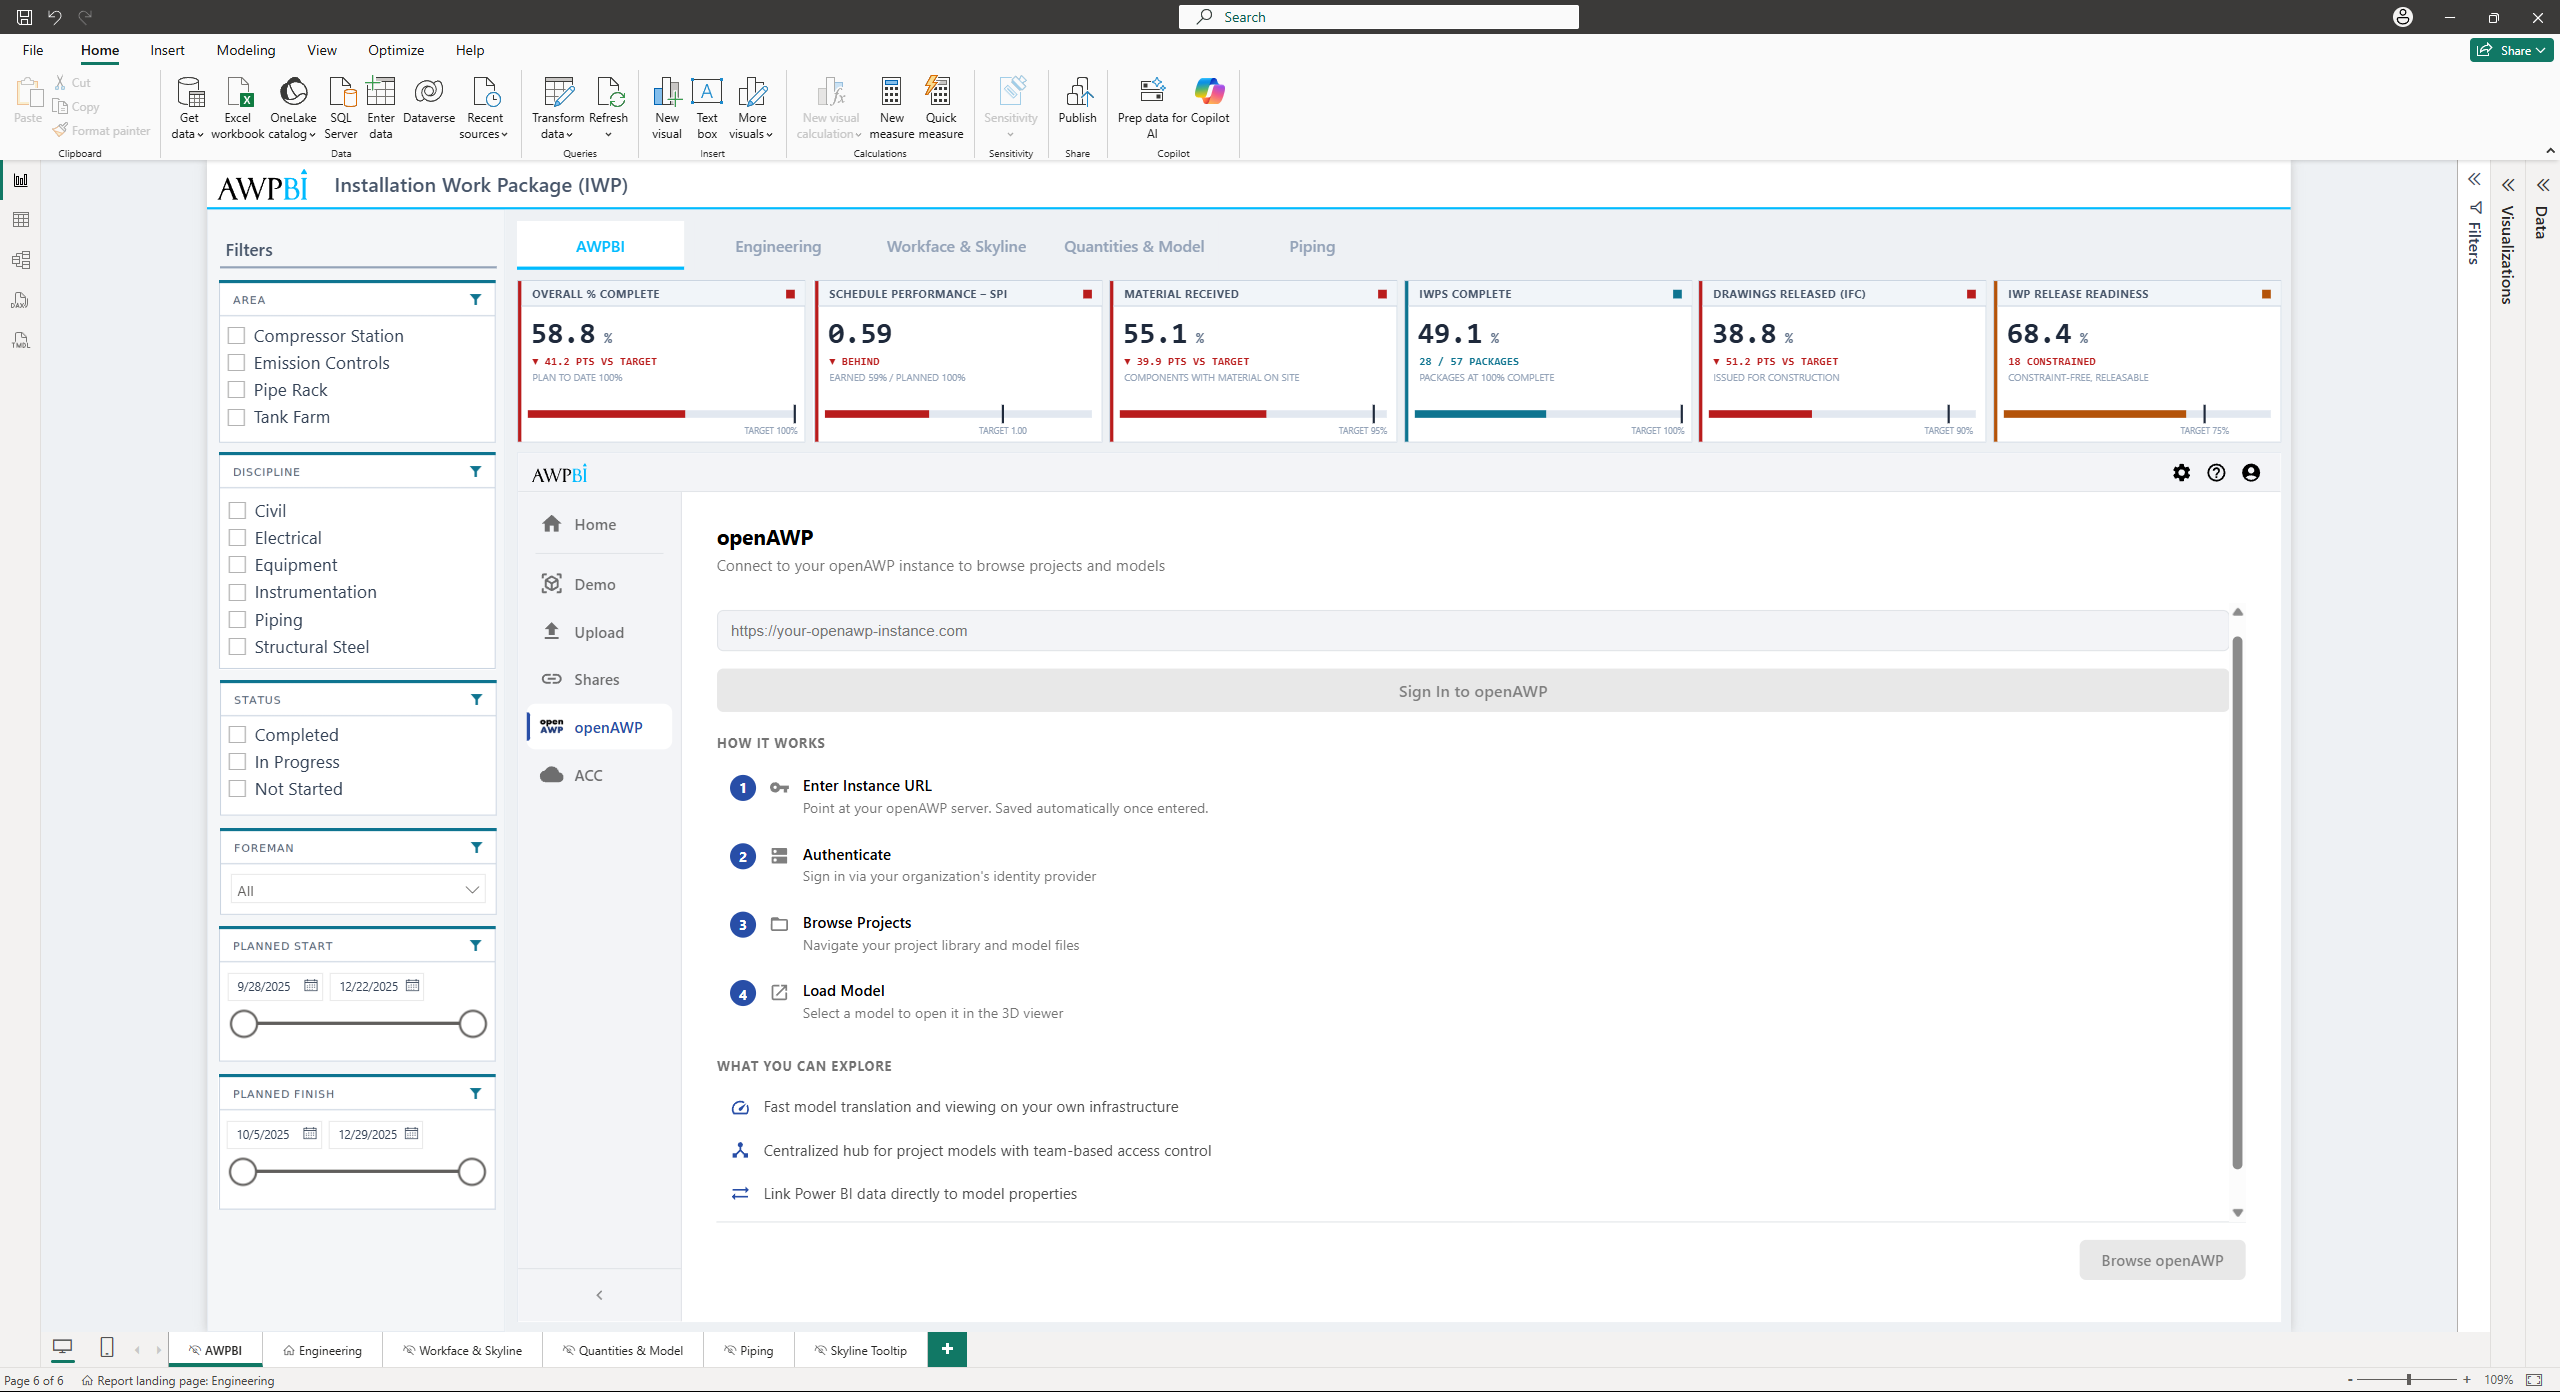Viewport: 2560px width, 1392px height.
Task: Tick the Tank Farm checkbox
Action: pos(237,417)
